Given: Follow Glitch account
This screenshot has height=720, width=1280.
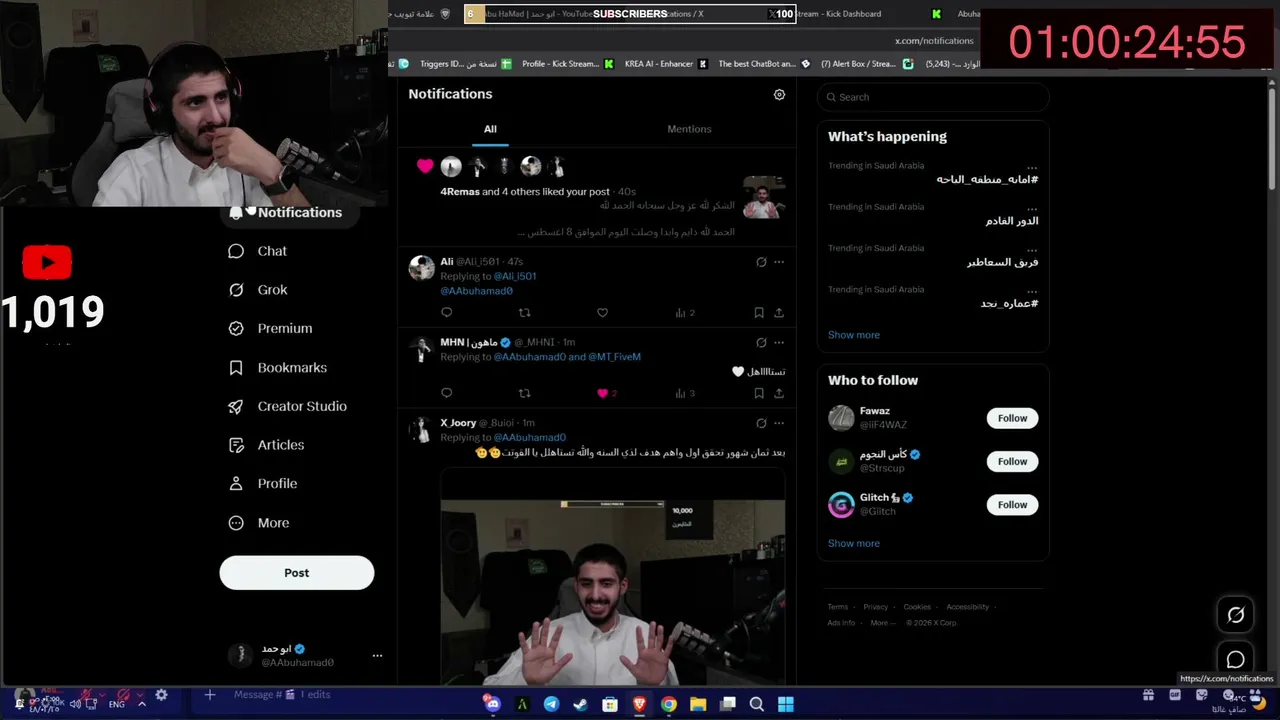Looking at the screenshot, I should pyautogui.click(x=1012, y=505).
